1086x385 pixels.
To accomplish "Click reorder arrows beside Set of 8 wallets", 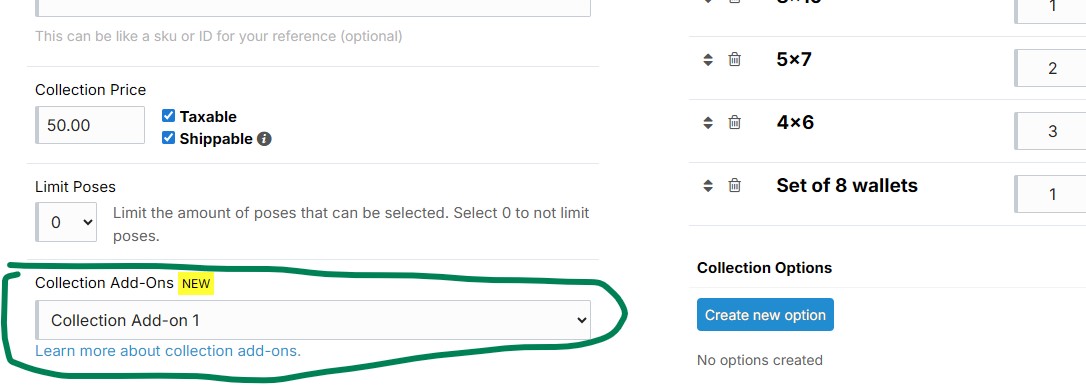I will 708,186.
